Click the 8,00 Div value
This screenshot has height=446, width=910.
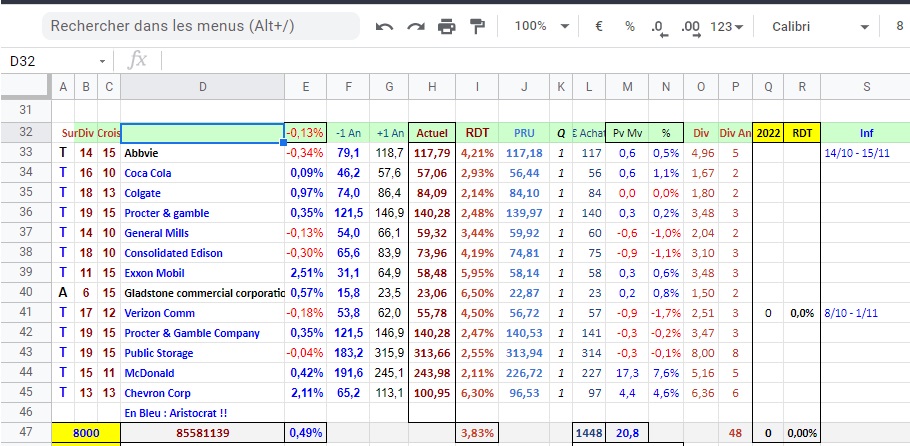tap(701, 353)
